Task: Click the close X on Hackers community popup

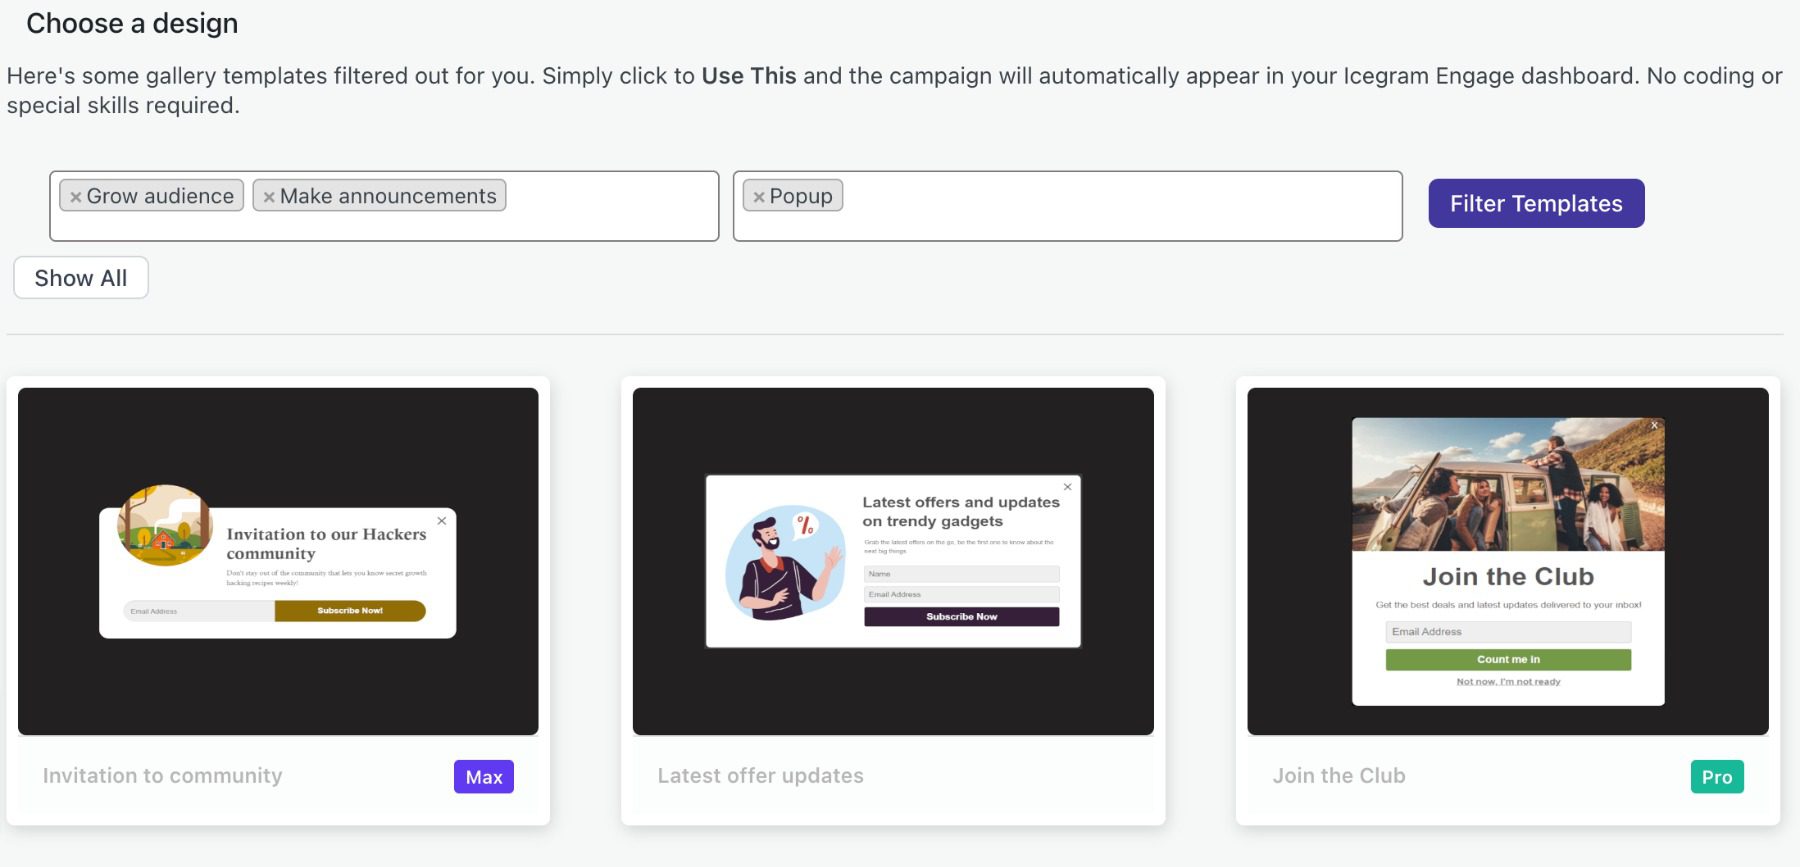Action: tap(441, 521)
